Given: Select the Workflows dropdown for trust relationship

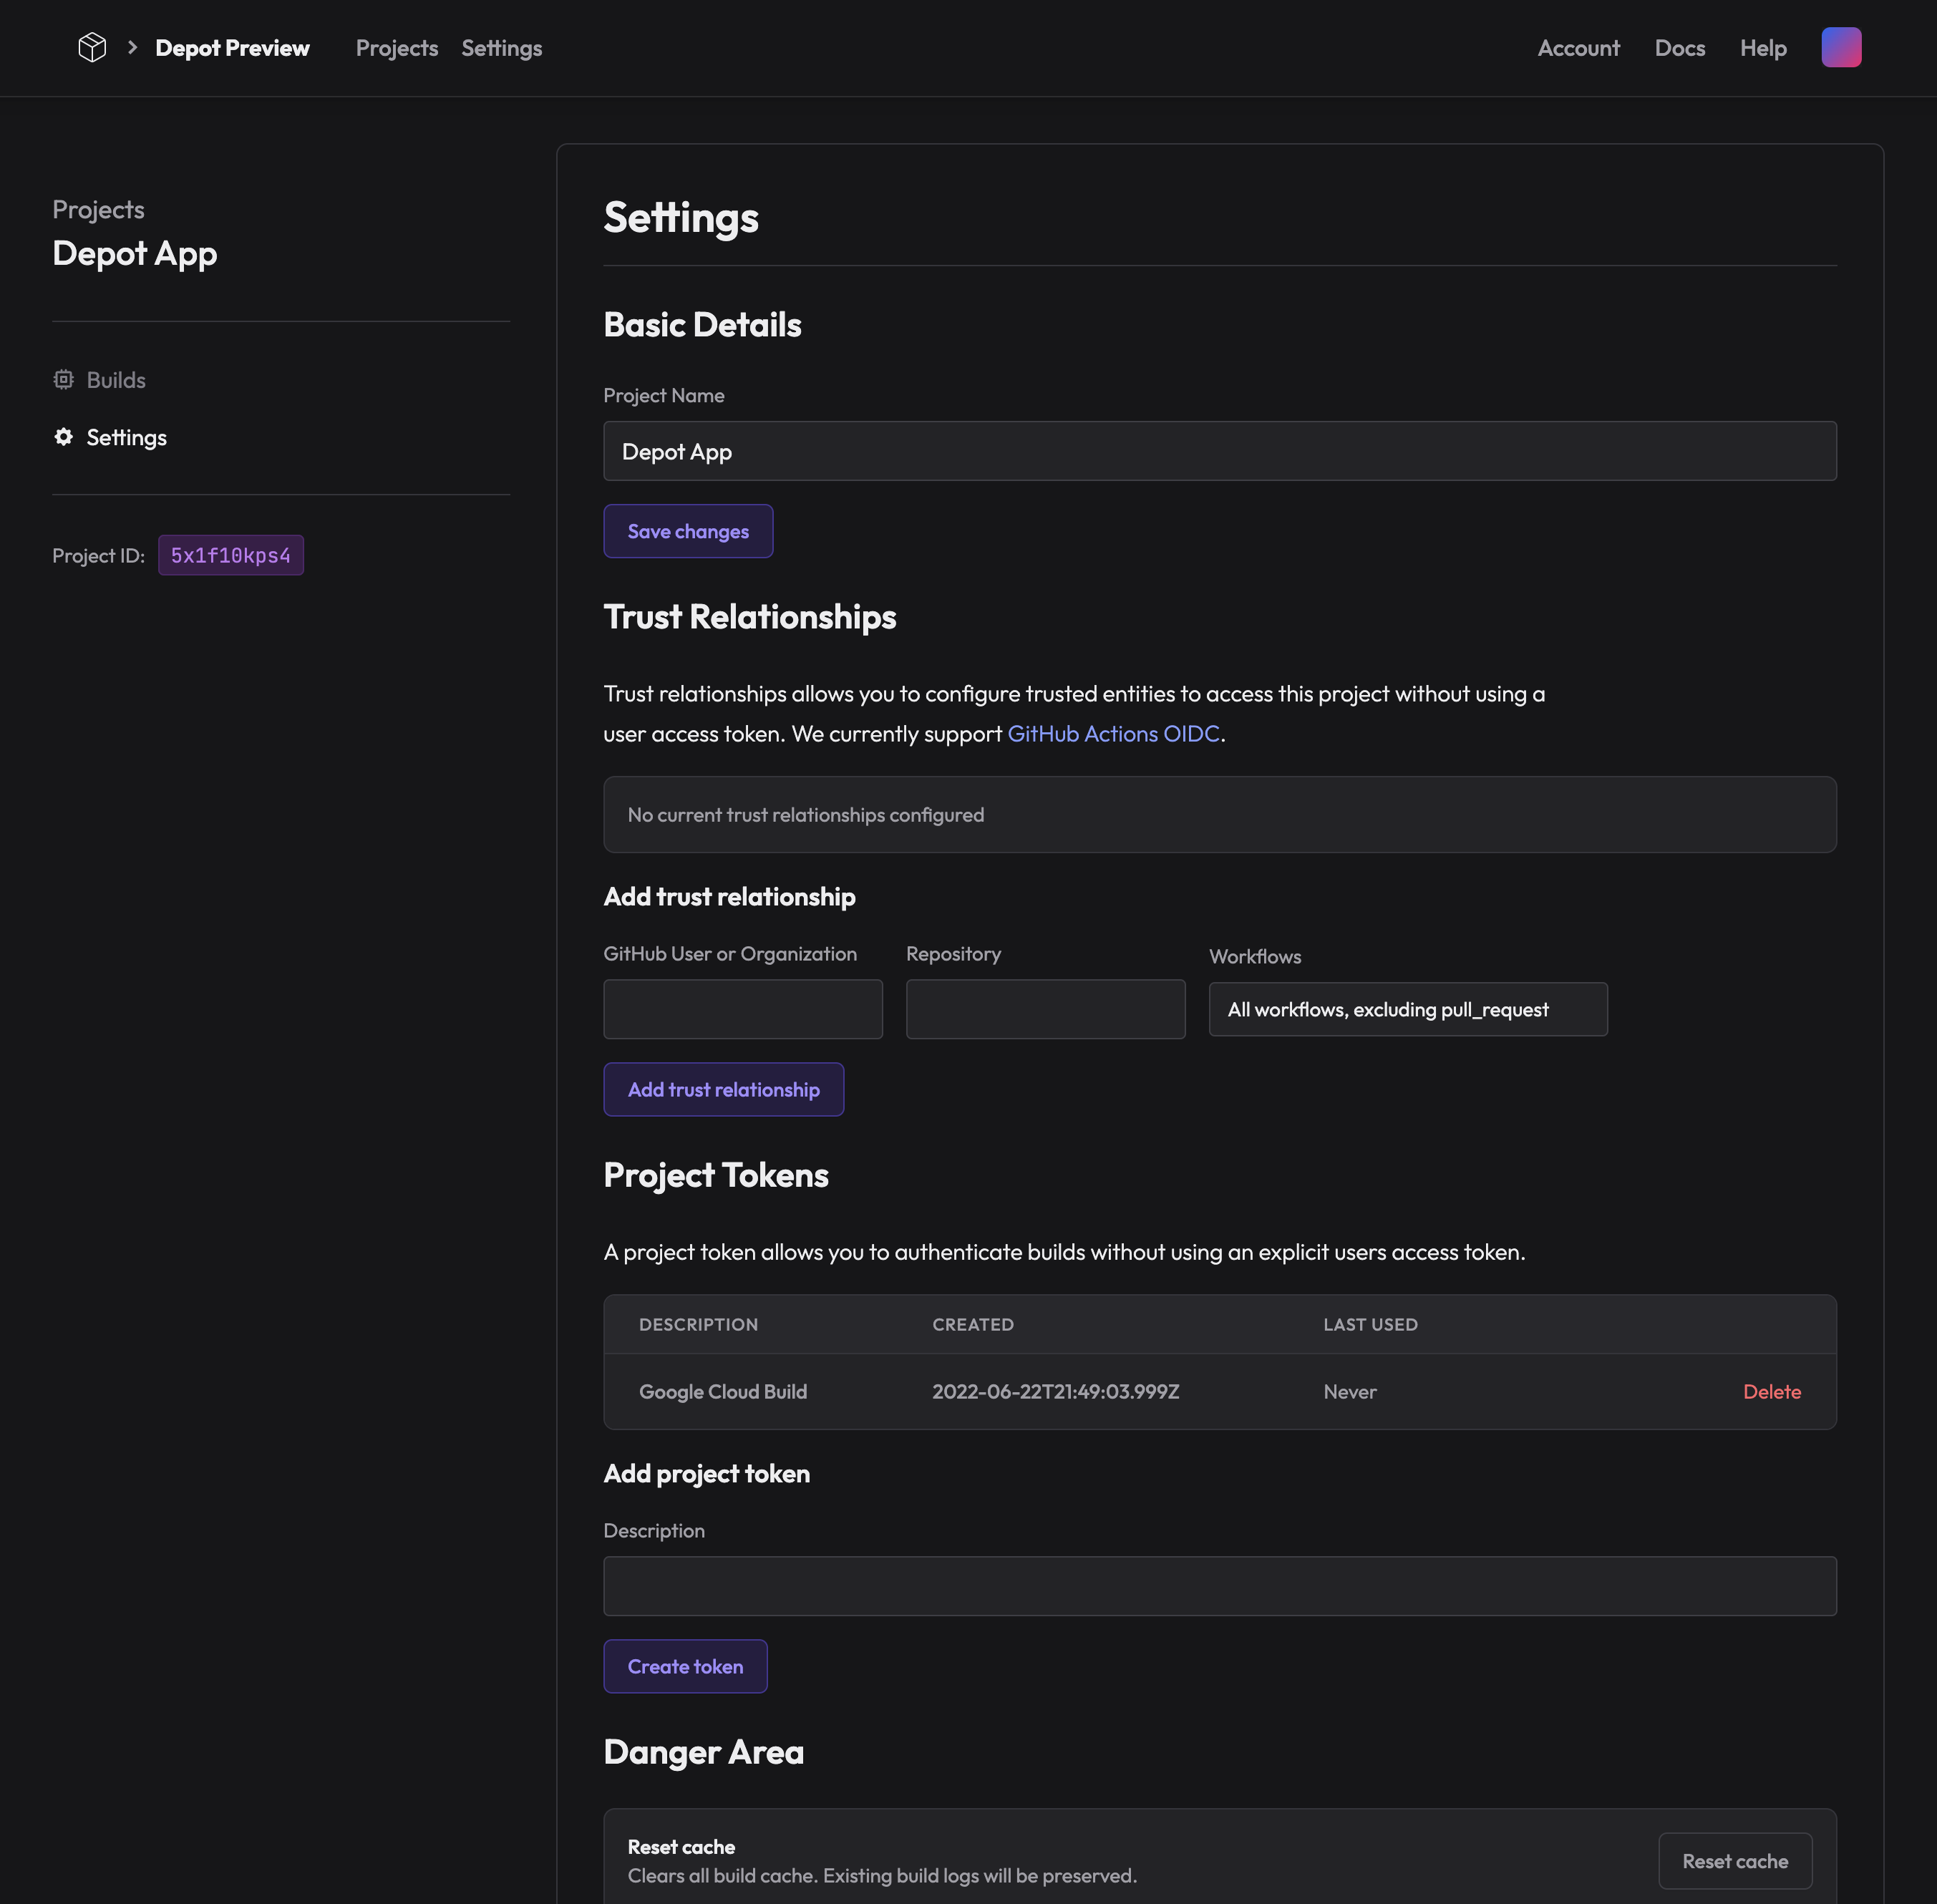Looking at the screenshot, I should click(1407, 1008).
